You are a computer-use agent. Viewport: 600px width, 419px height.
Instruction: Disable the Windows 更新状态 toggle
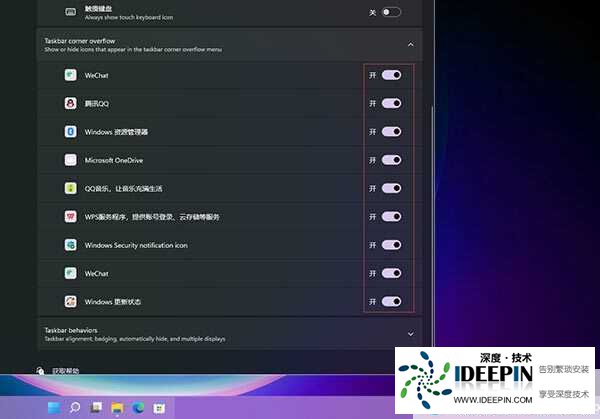391,302
